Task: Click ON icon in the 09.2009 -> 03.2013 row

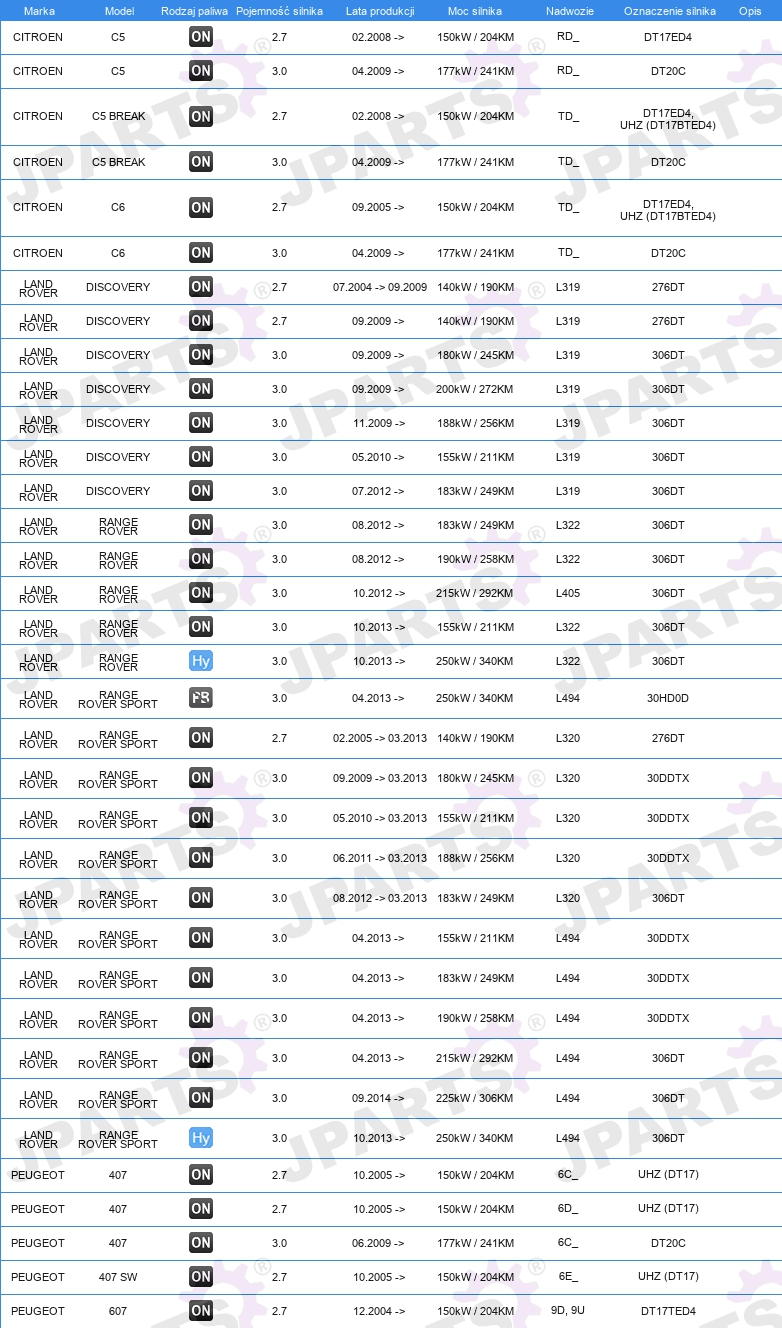Action: click(201, 778)
